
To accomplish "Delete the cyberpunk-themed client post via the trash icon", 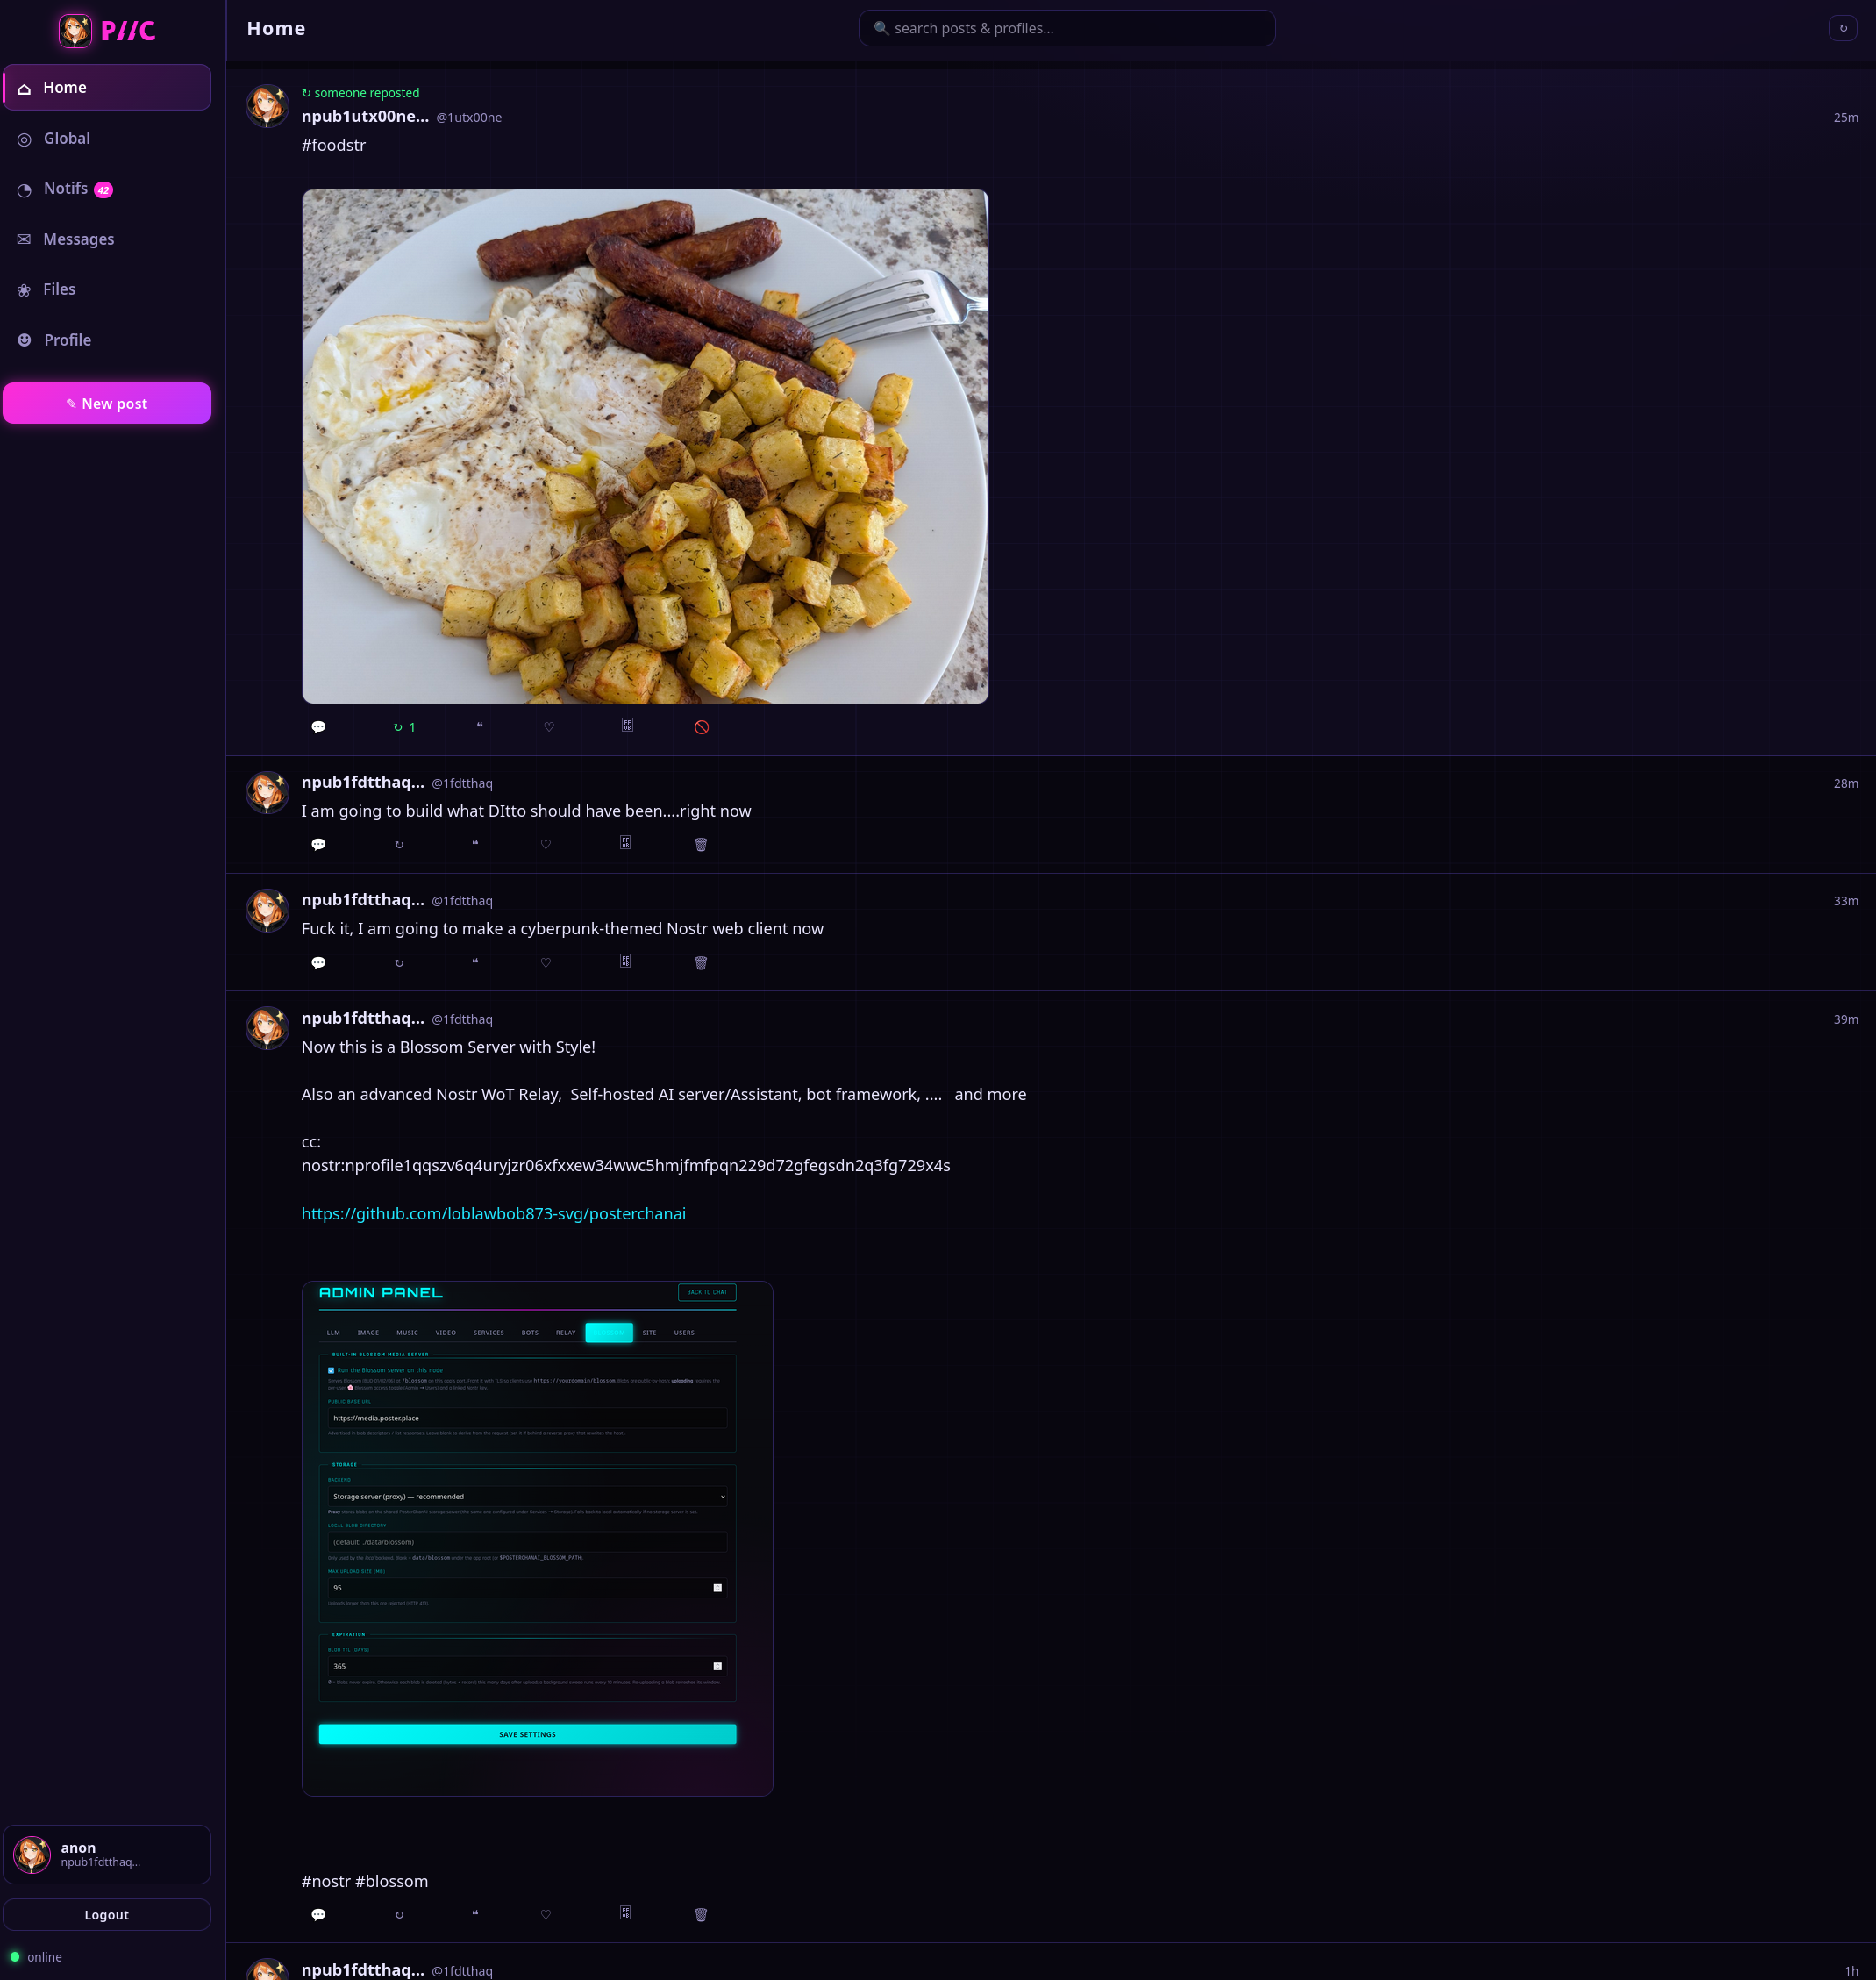I will point(701,962).
